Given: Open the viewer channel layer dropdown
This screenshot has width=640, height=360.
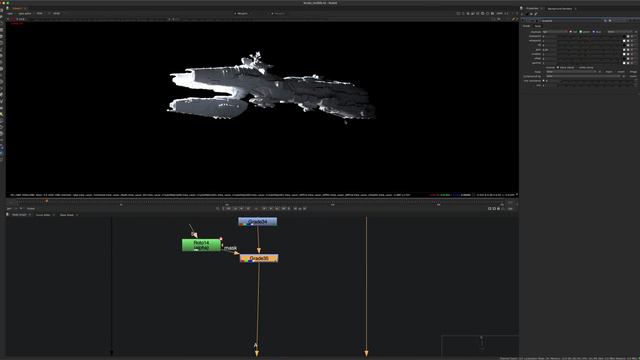Looking at the screenshot, I should click(10, 13).
